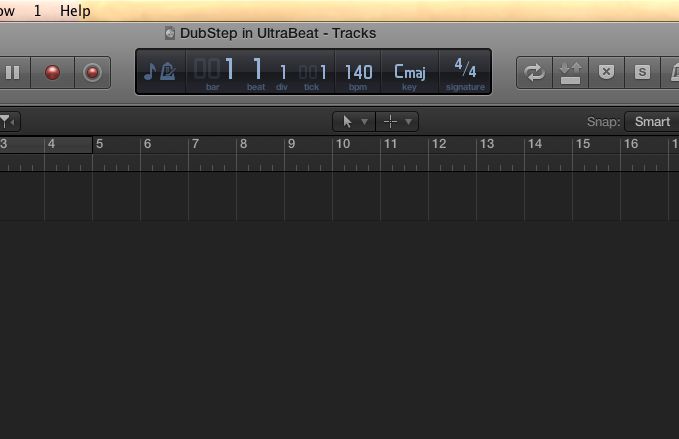Start recording with the red Record button
The image size is (679, 439).
tap(52, 73)
